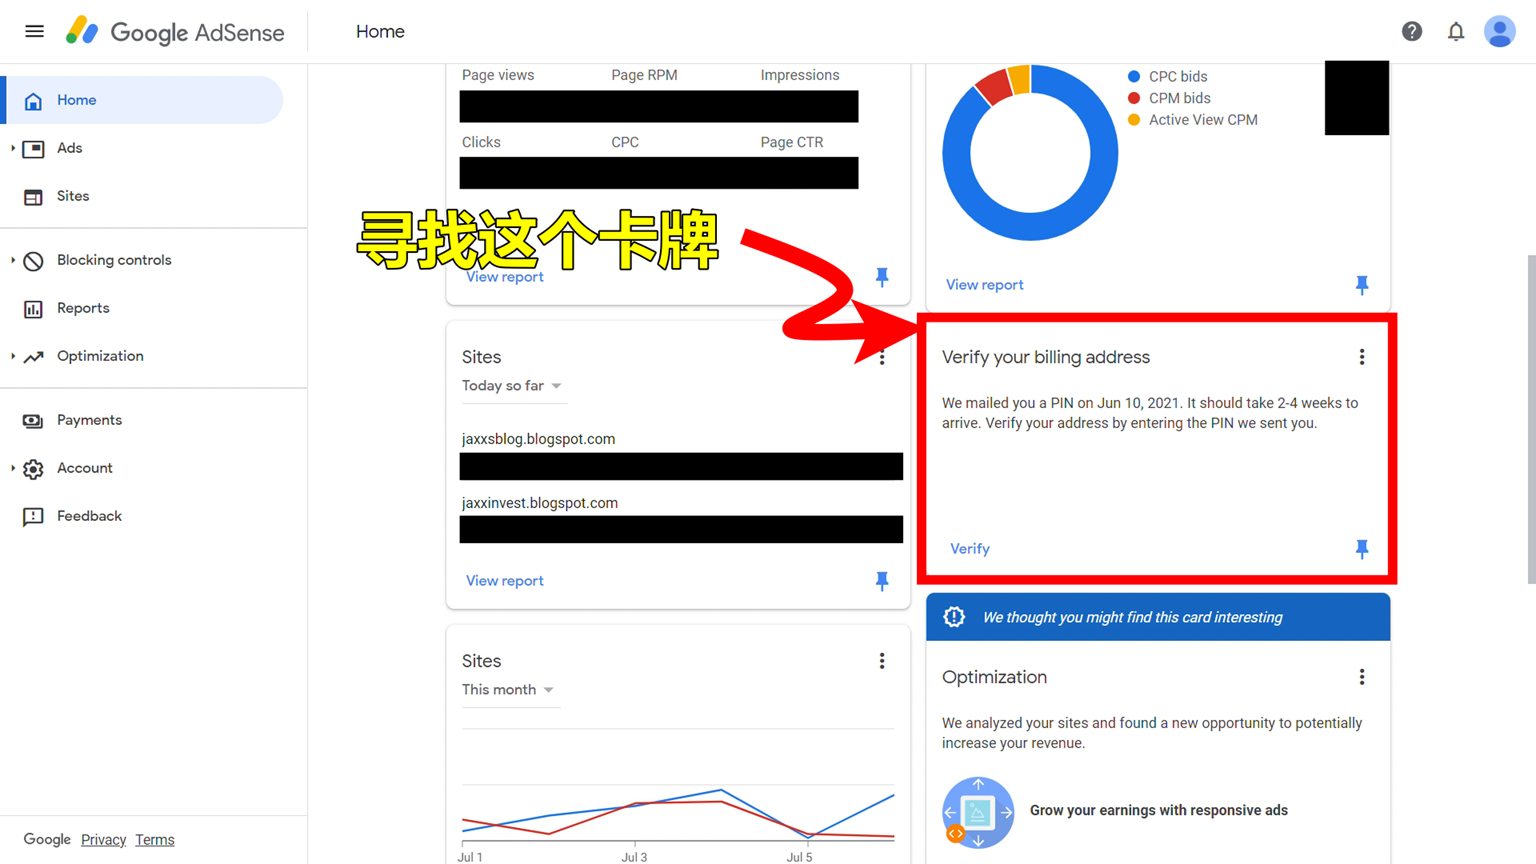Click the Blocking controls icon
This screenshot has height=864, width=1536.
33,260
